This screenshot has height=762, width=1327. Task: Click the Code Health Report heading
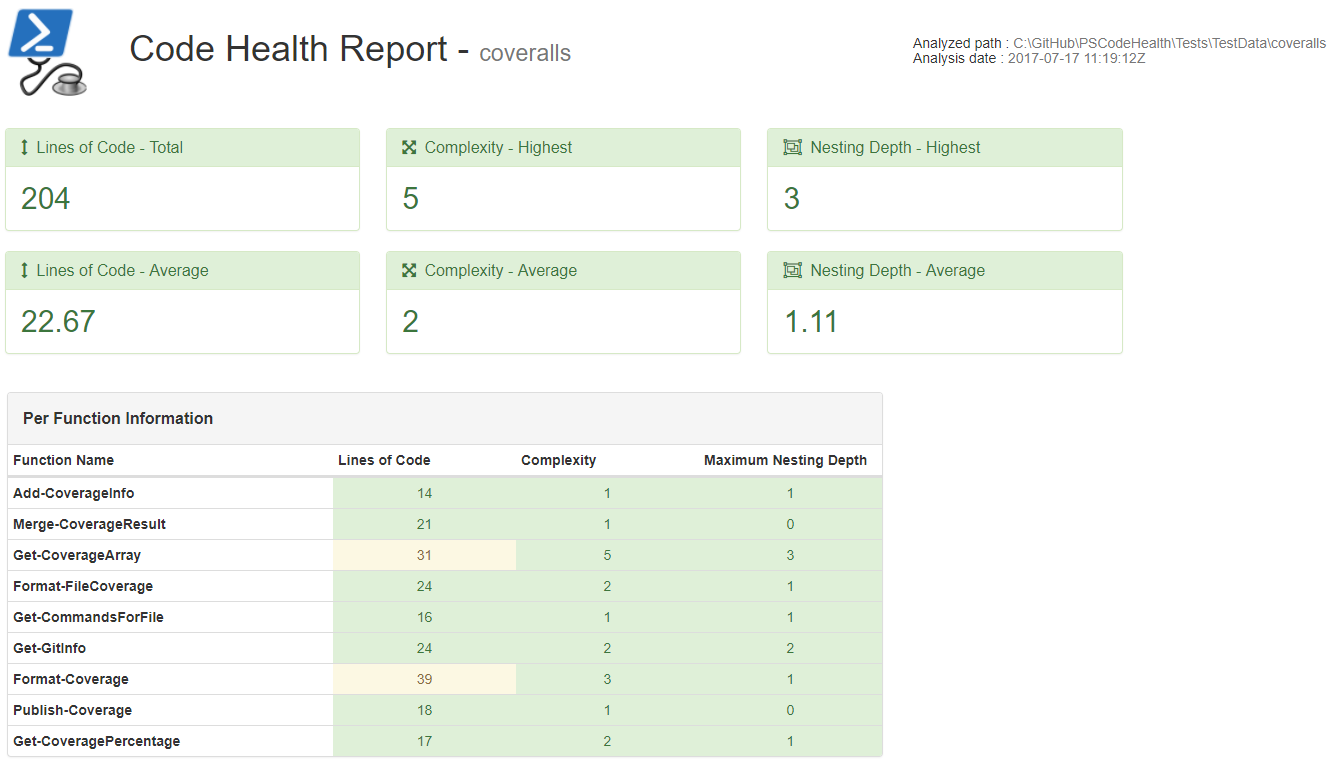[x=299, y=49]
